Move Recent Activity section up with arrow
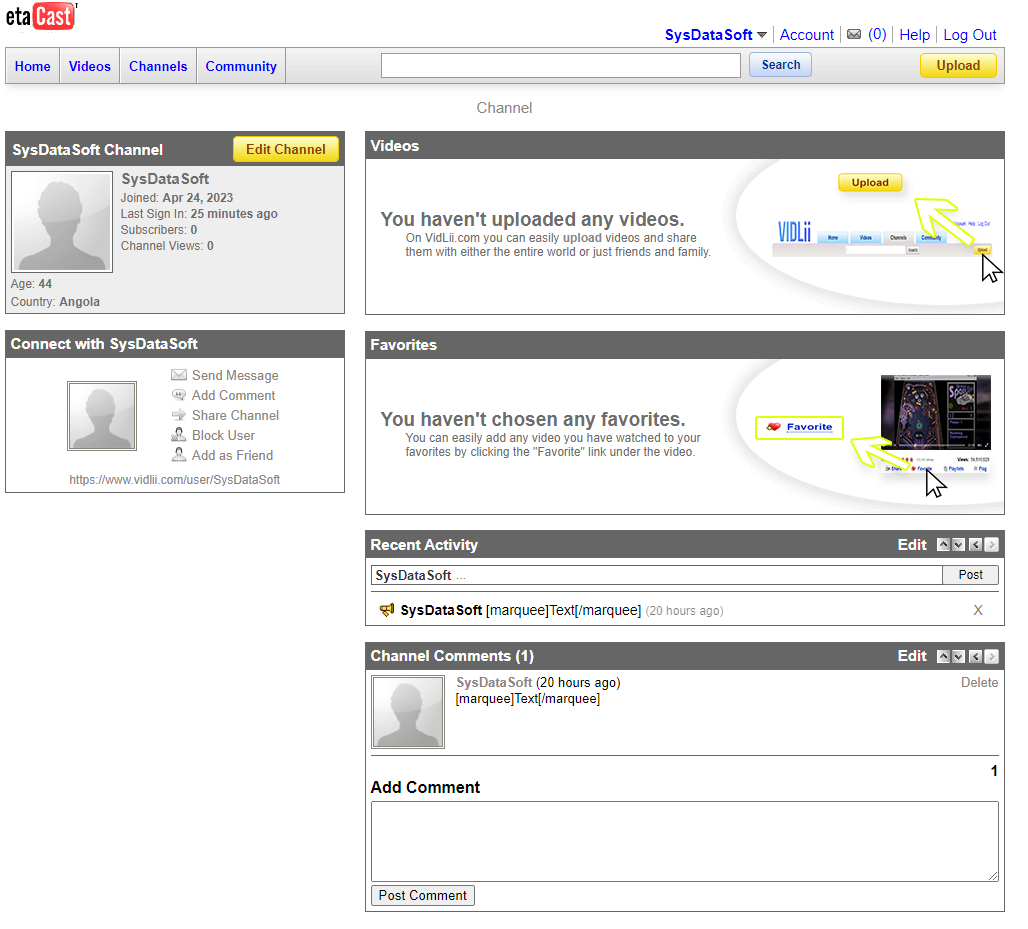The height and width of the screenshot is (929, 1028). click(943, 545)
